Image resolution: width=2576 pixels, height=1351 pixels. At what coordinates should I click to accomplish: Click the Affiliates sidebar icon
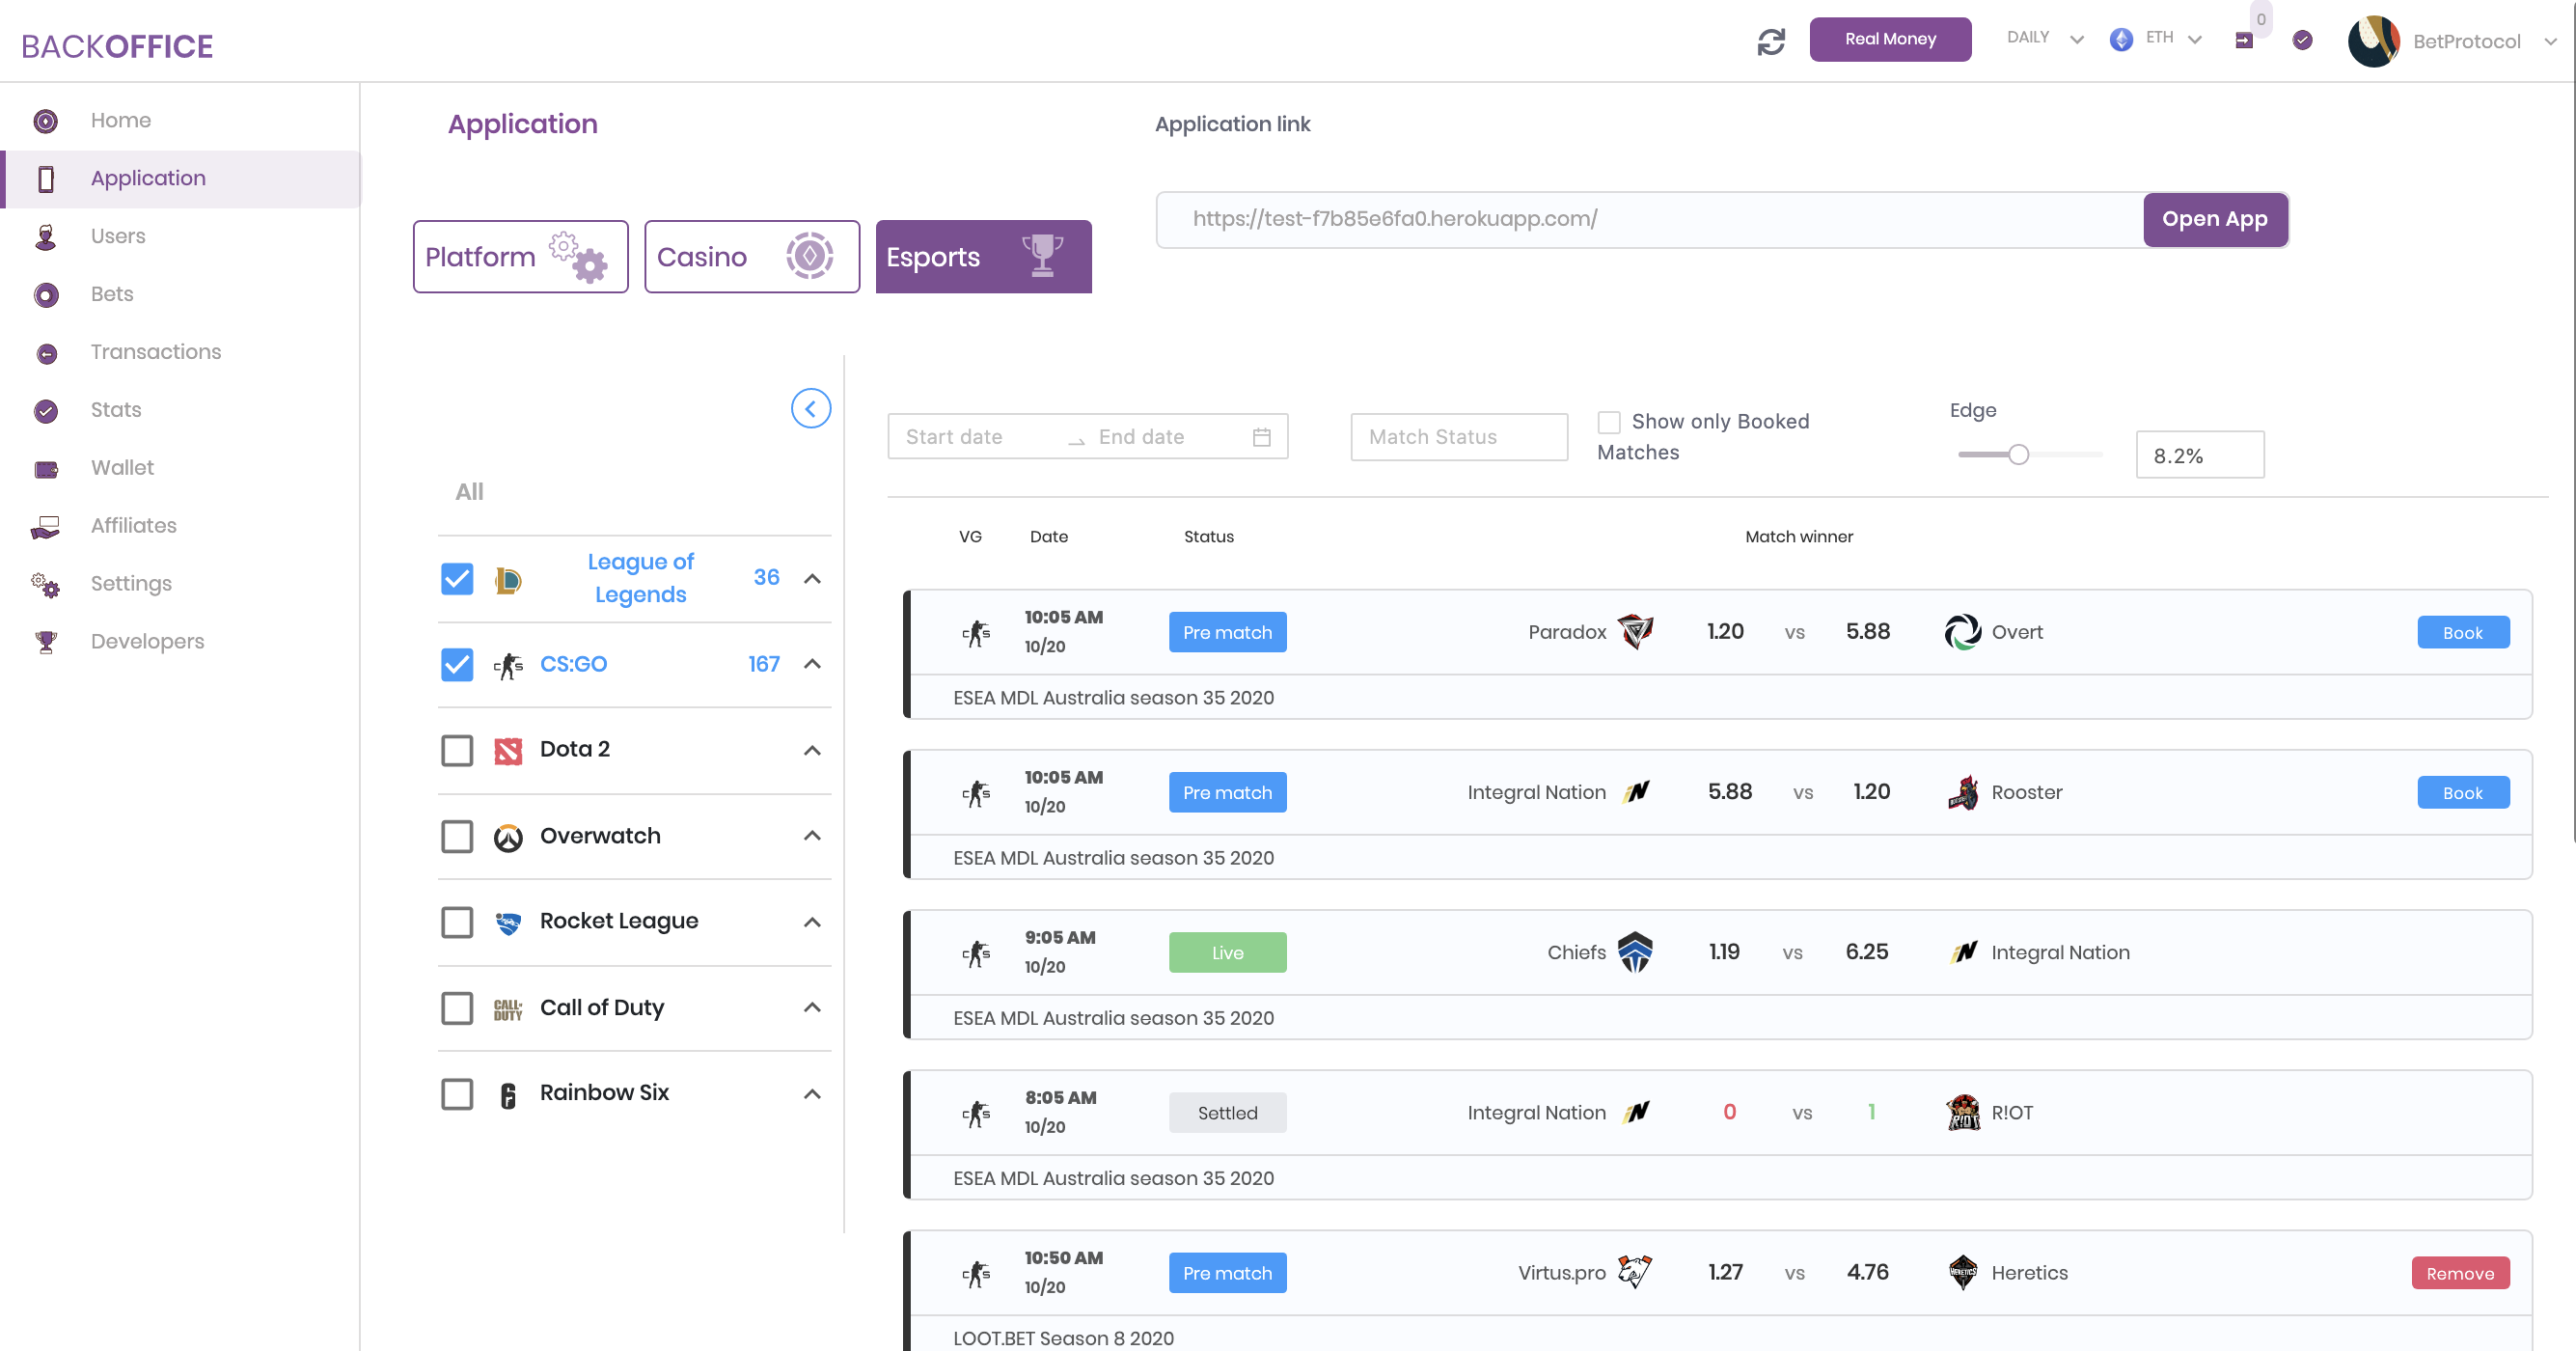pos(46,526)
